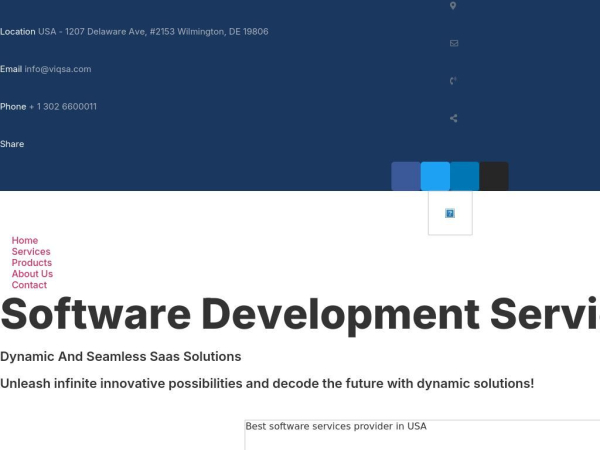
Task: Click the black share button
Action: click(494, 176)
